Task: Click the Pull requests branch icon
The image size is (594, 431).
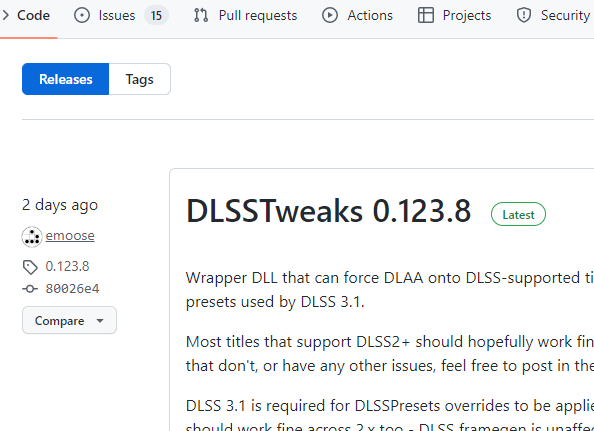Action: pos(201,16)
